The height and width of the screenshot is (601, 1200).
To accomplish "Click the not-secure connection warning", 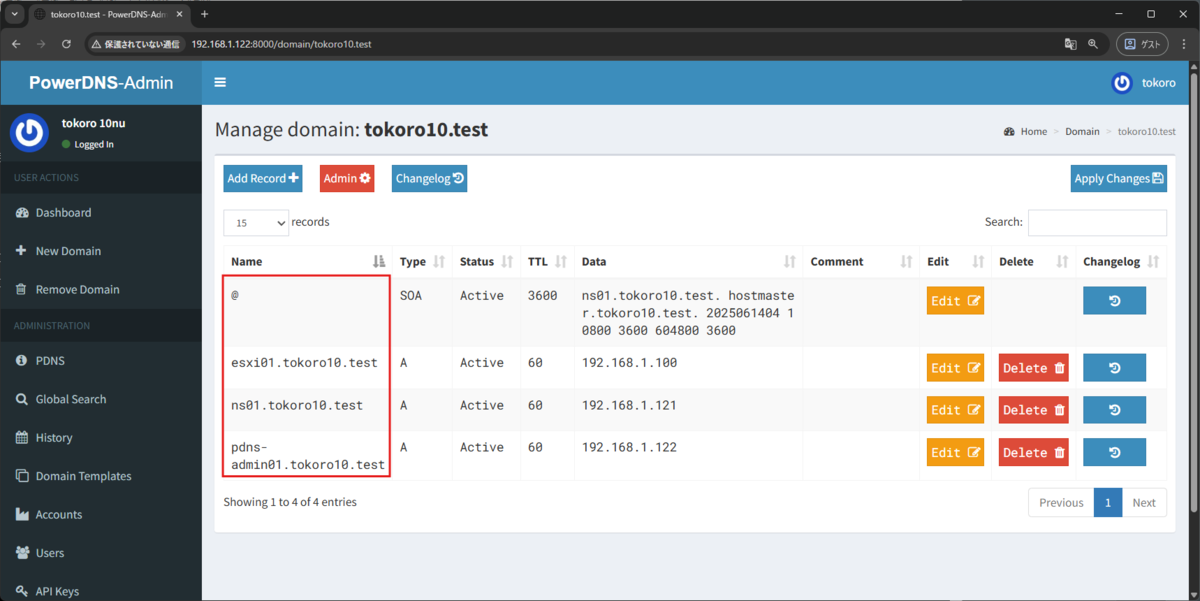I will pos(134,44).
